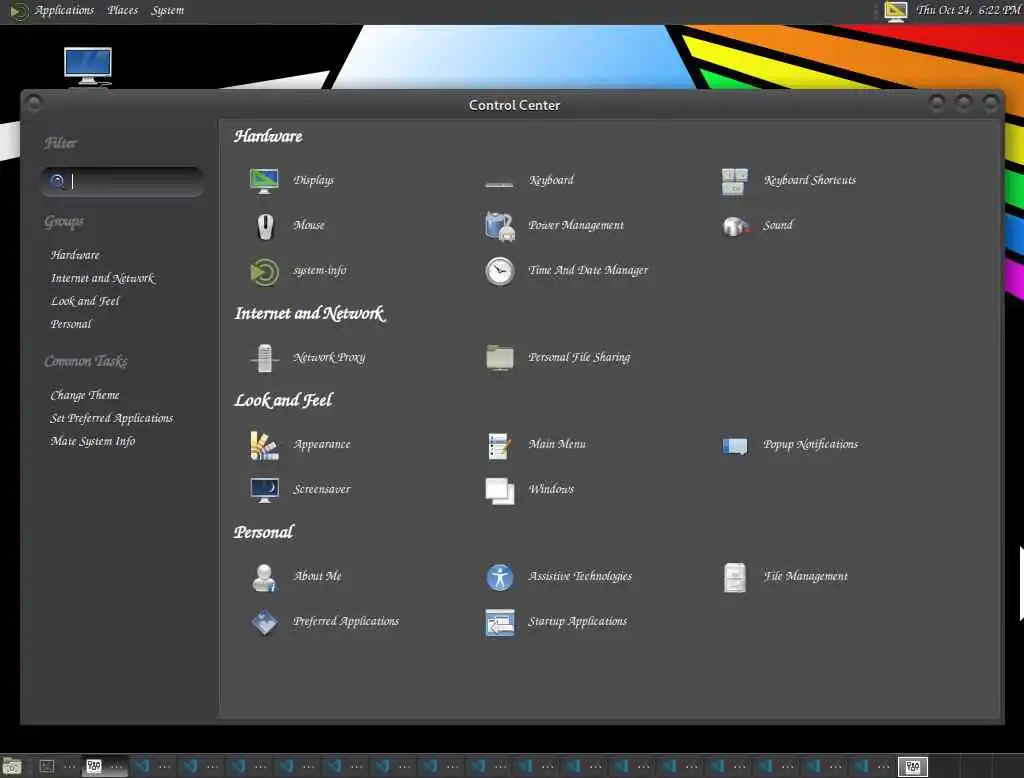Open the Power Management icon
This screenshot has width=1024, height=778.
[500, 226]
